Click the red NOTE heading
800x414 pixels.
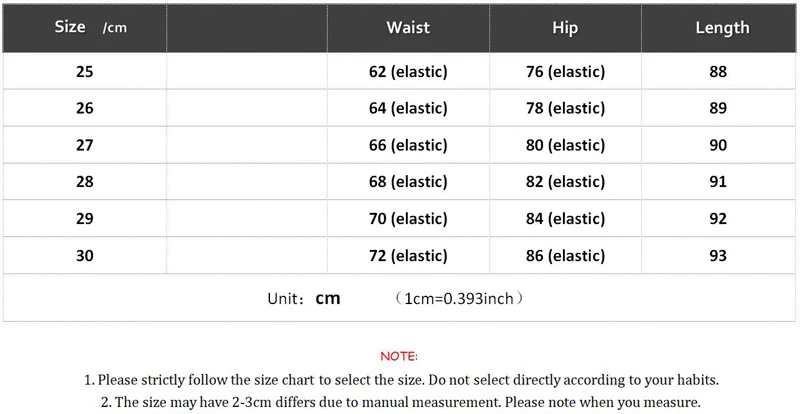tap(399, 356)
